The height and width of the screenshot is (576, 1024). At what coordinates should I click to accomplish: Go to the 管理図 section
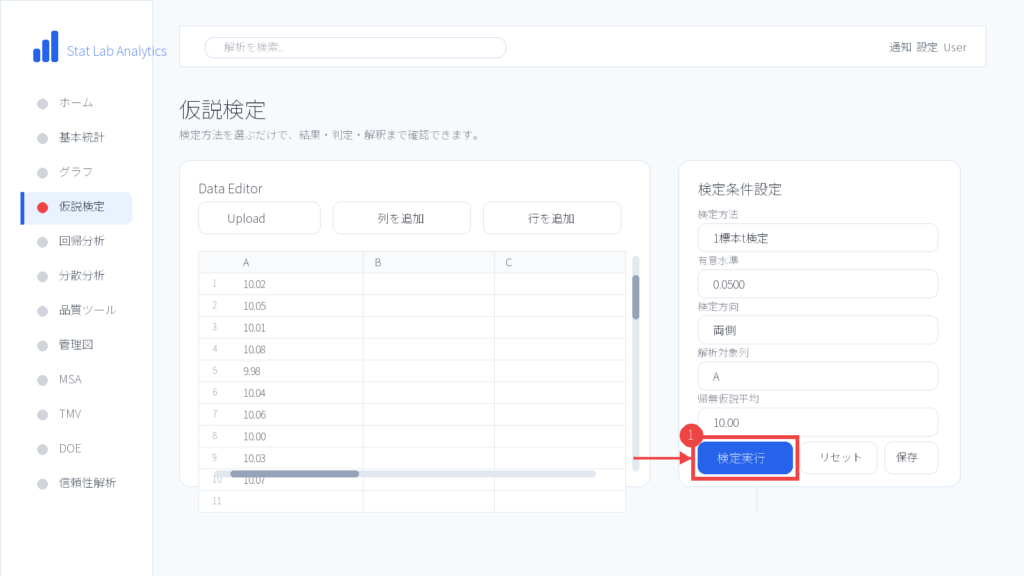point(76,345)
